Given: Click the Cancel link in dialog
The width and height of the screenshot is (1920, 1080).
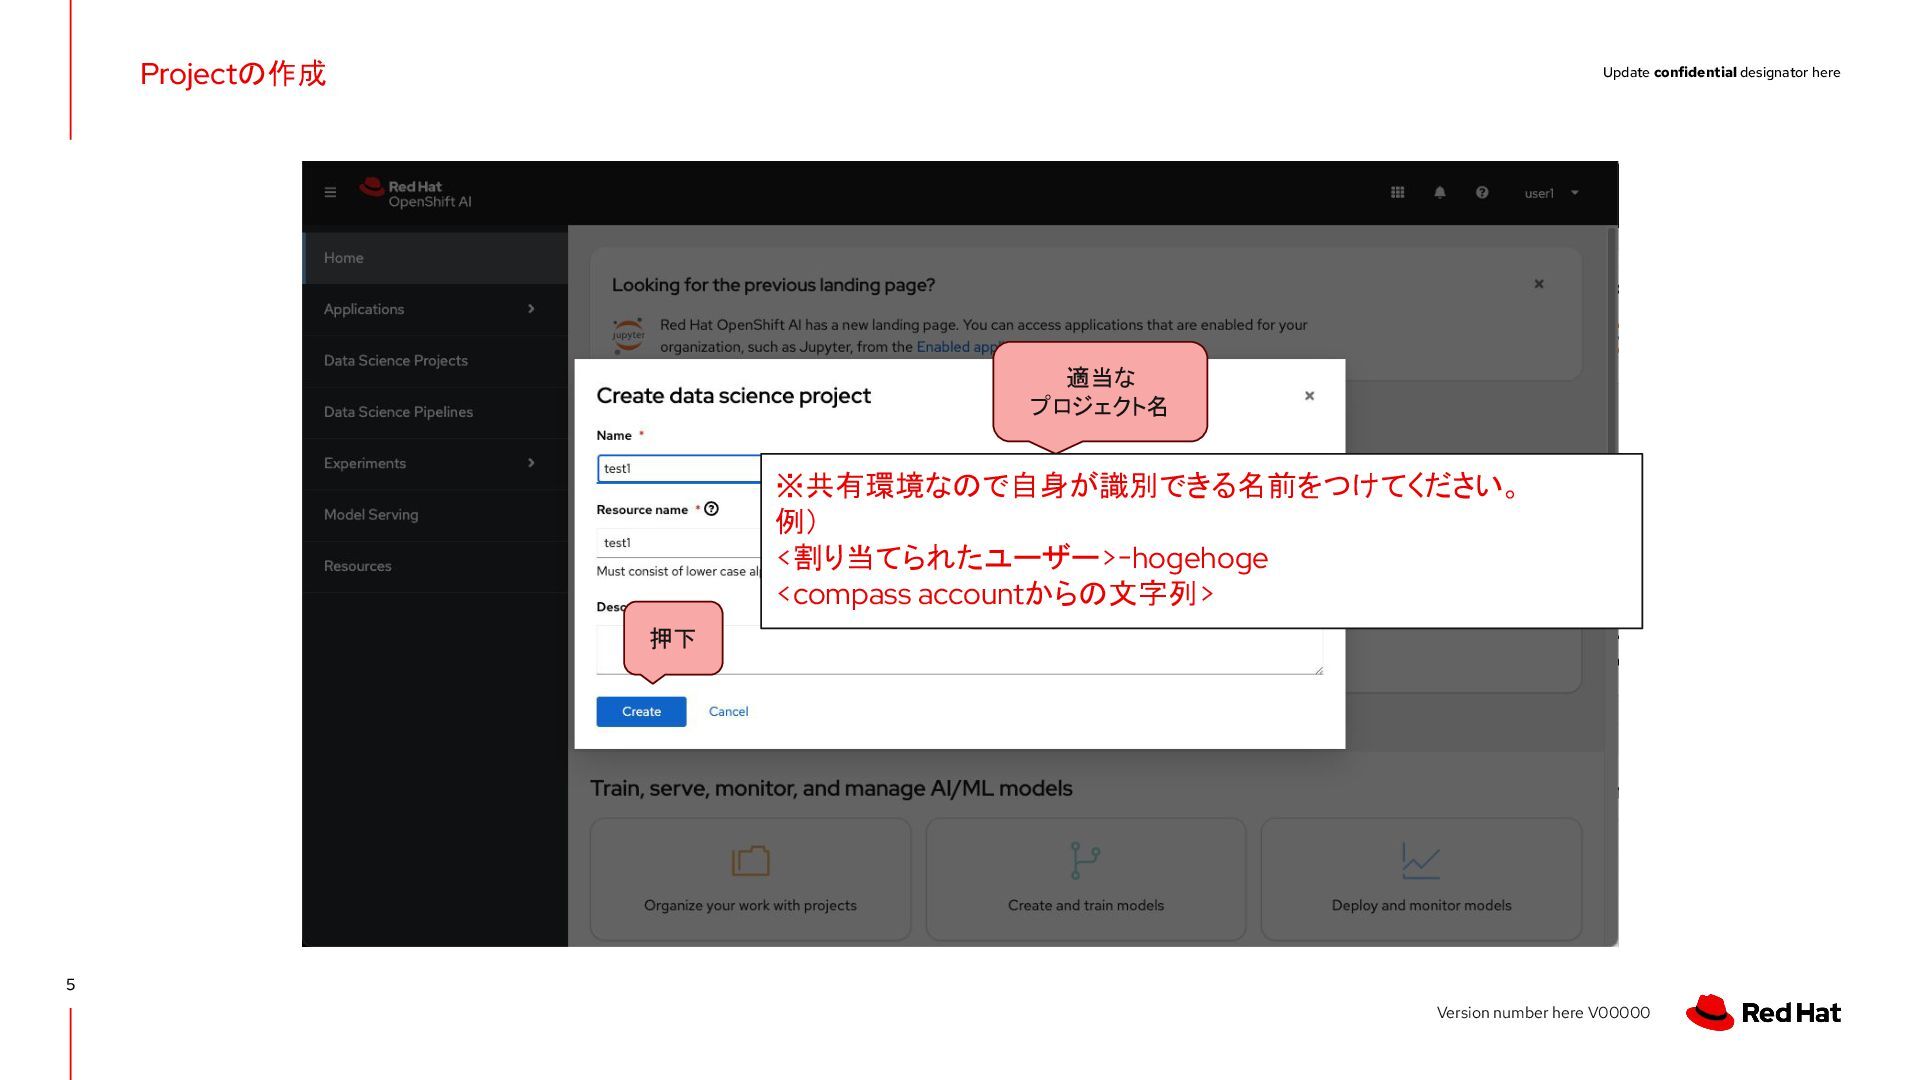Looking at the screenshot, I should pyautogui.click(x=728, y=712).
